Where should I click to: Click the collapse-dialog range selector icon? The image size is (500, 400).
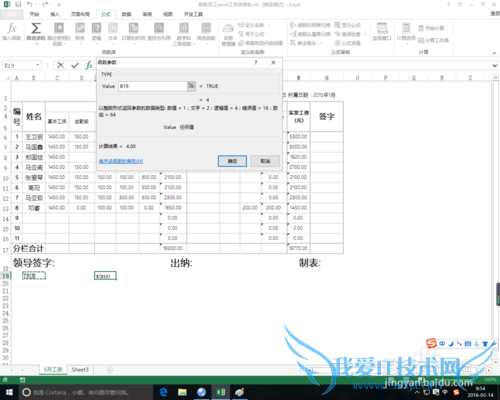pos(191,86)
